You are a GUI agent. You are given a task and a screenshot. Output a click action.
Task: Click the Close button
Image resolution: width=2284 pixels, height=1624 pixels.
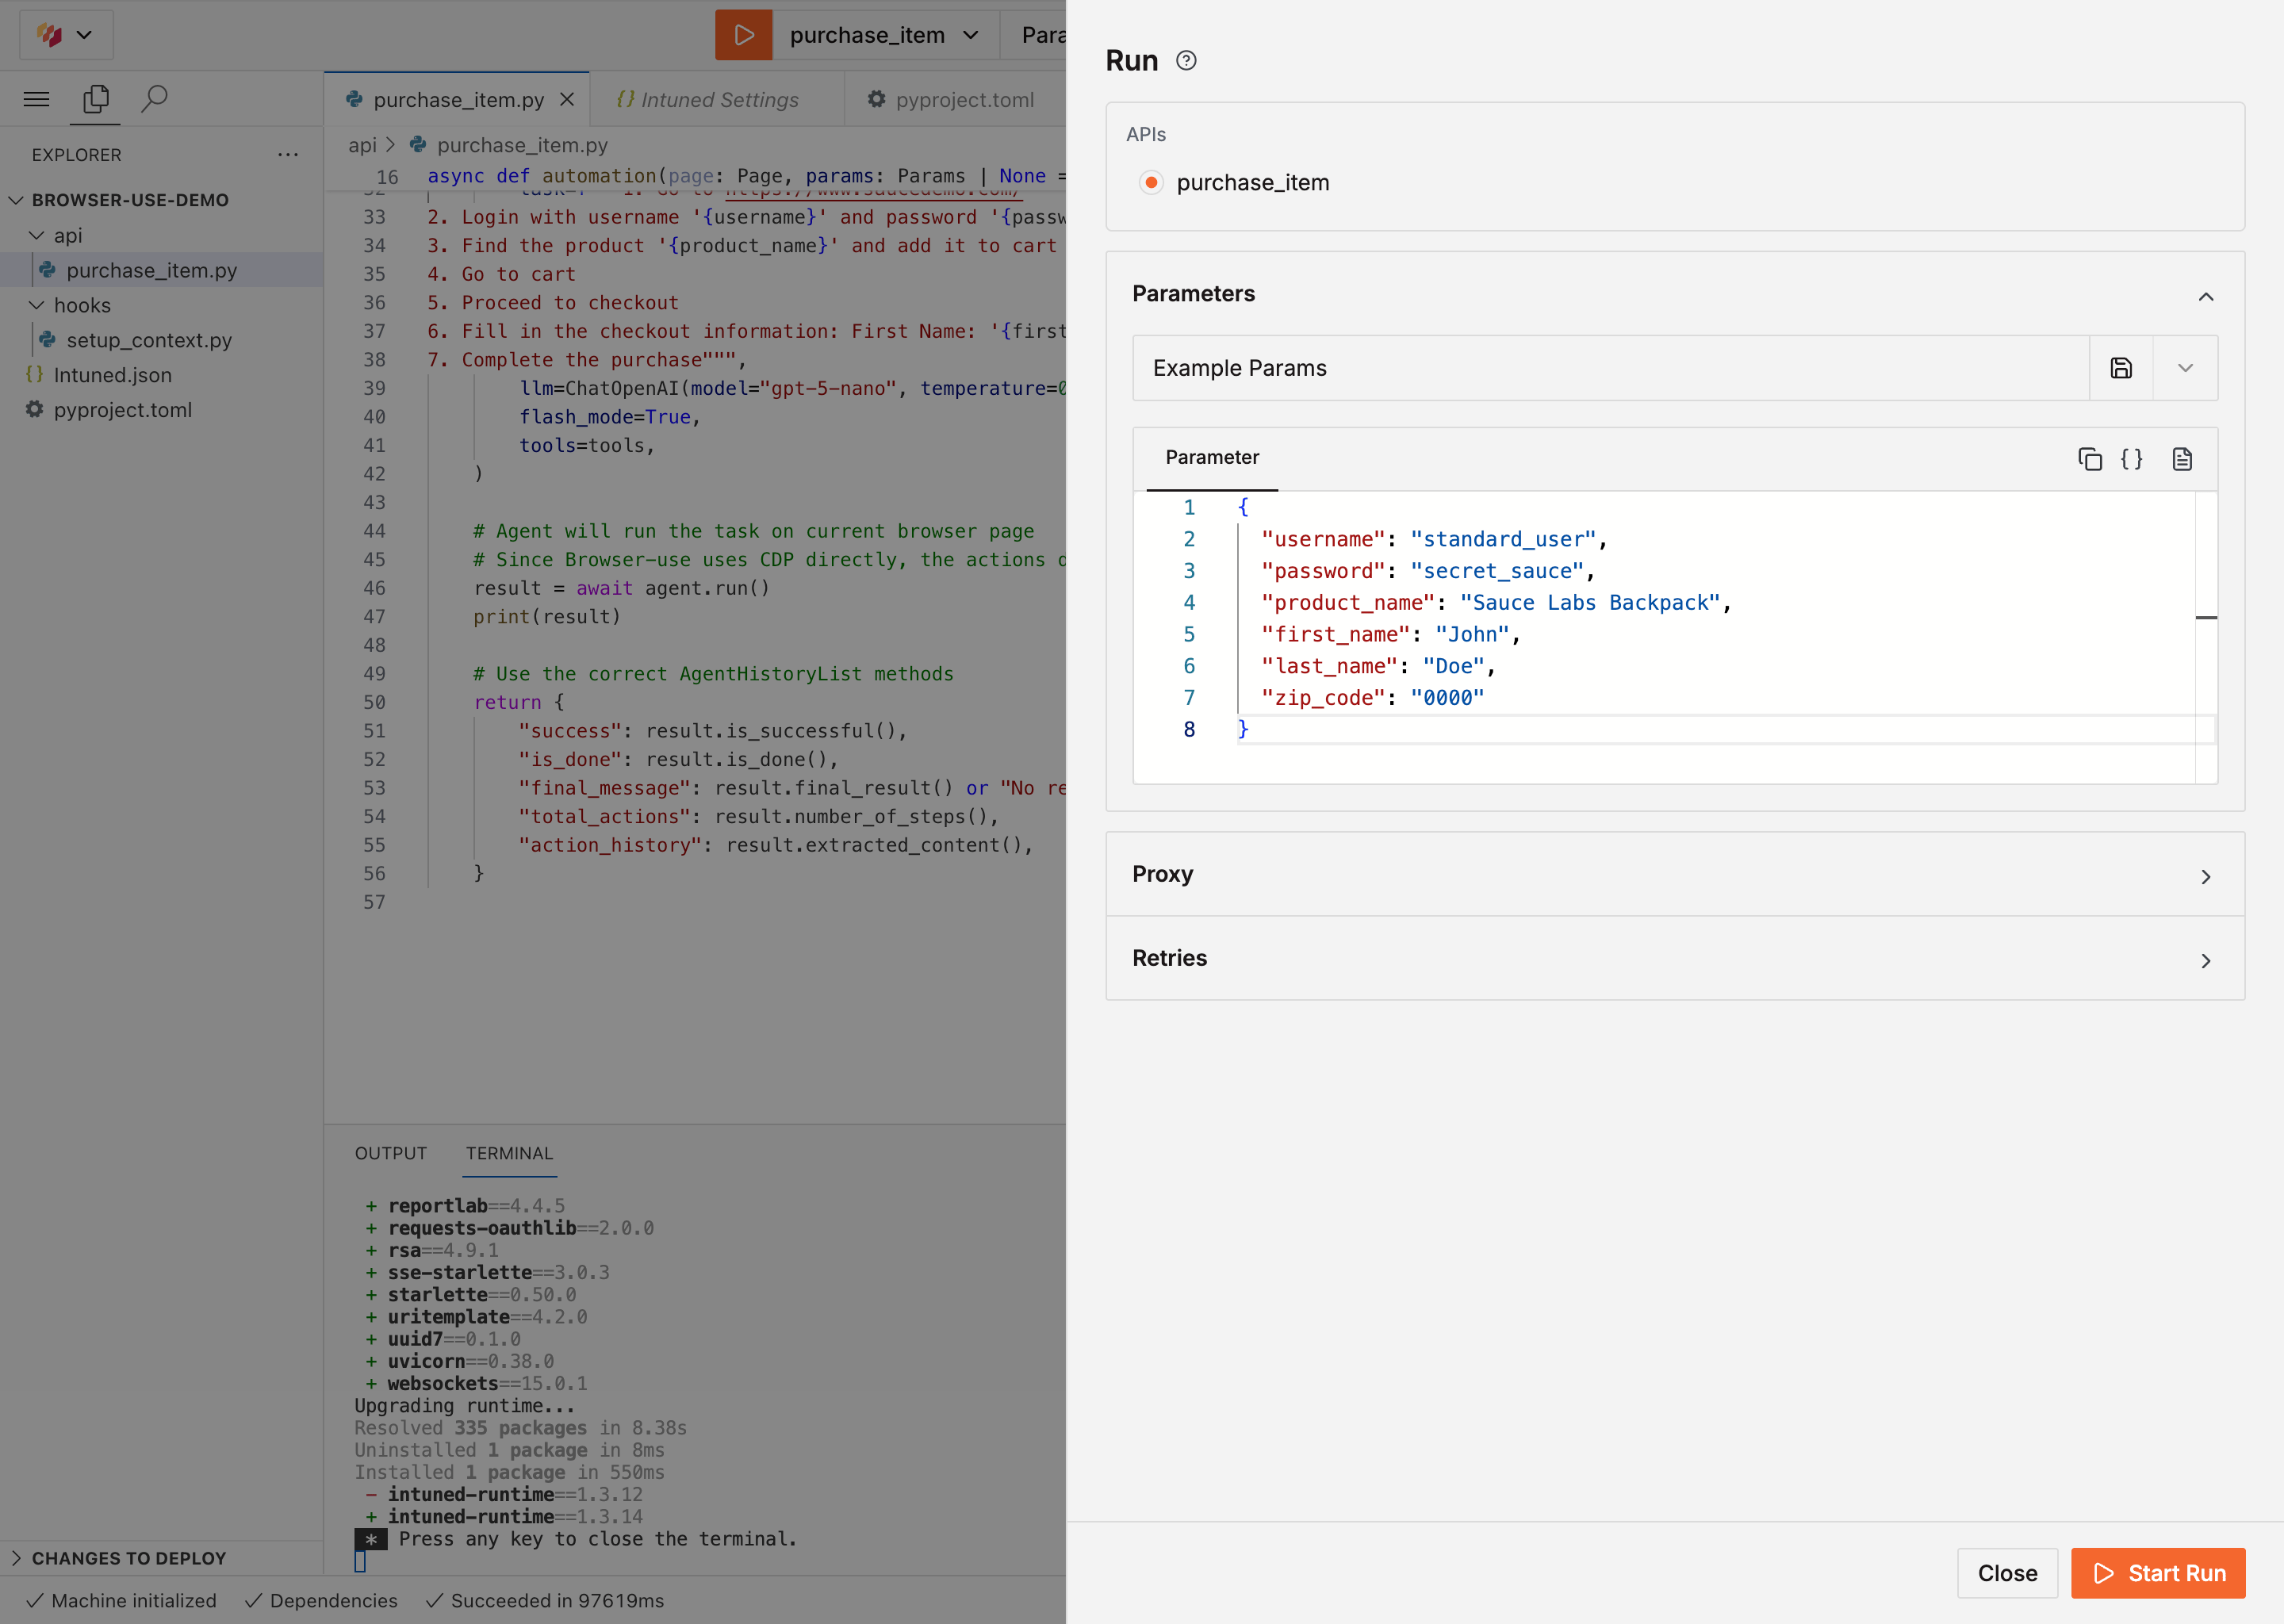2007,1573
